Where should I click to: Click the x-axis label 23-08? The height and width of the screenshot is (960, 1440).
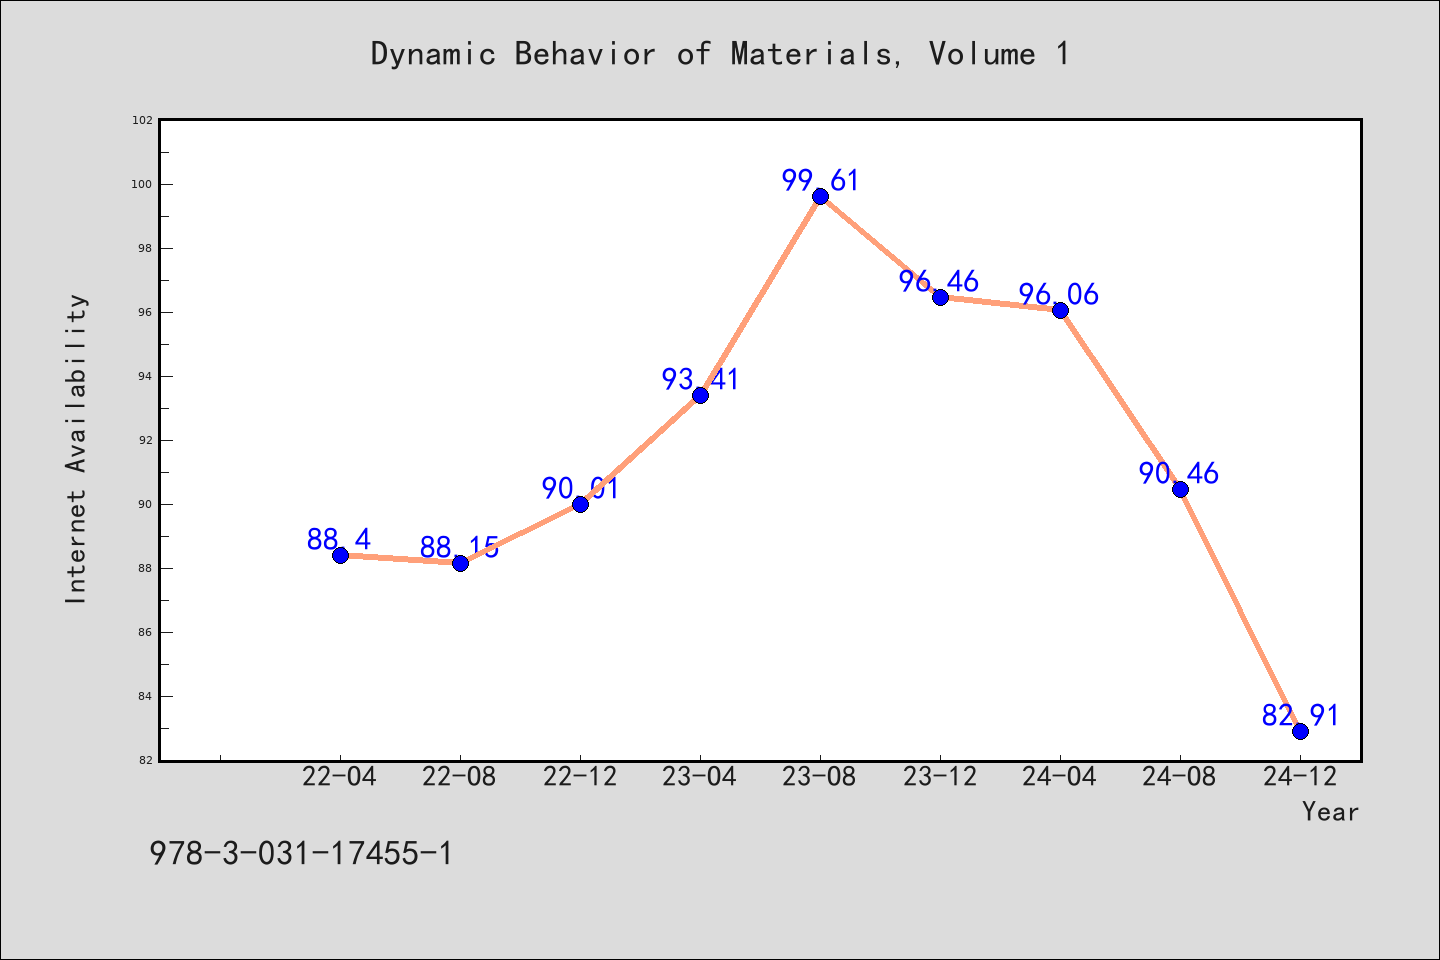coord(820,777)
